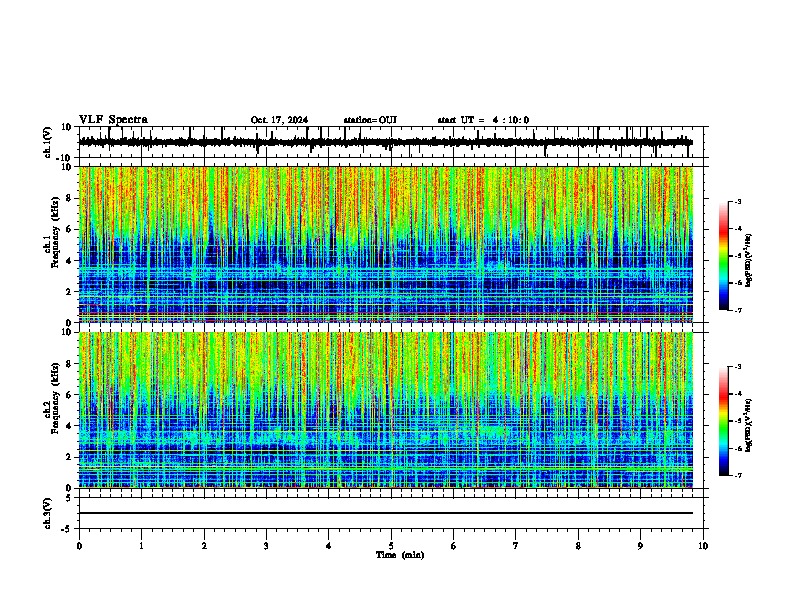Click the "VLF Spectra" plot title
The width and height of the screenshot is (792, 612).
(113, 120)
